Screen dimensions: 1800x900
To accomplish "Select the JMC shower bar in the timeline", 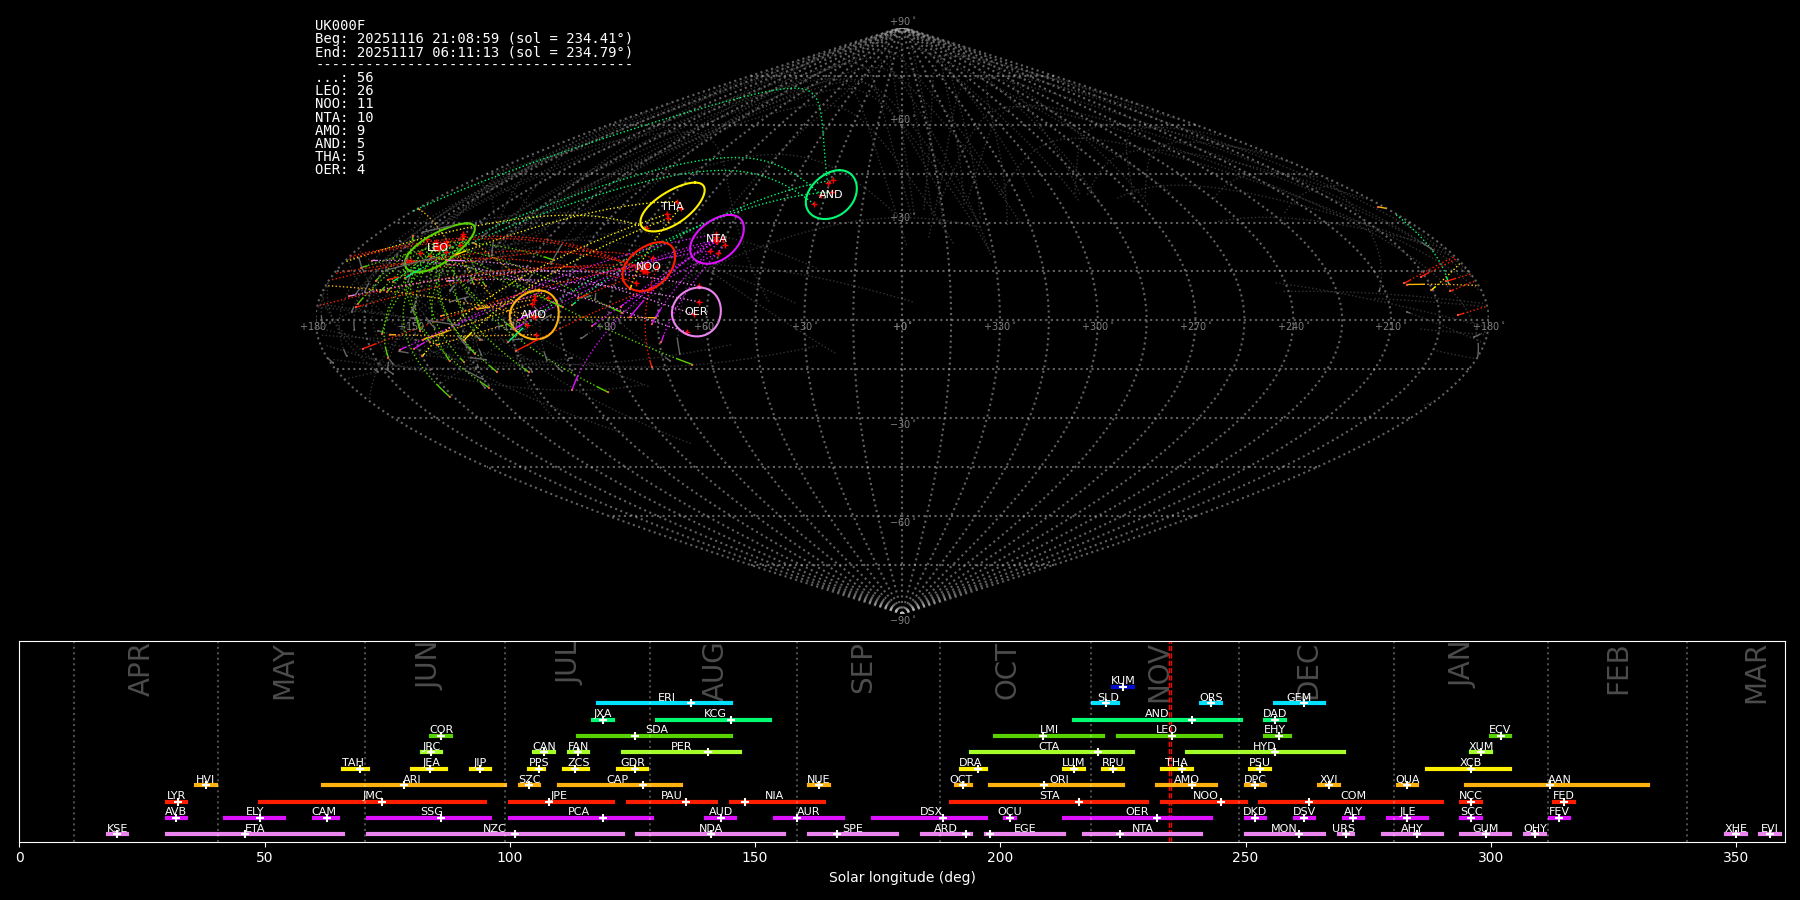I will click(373, 801).
